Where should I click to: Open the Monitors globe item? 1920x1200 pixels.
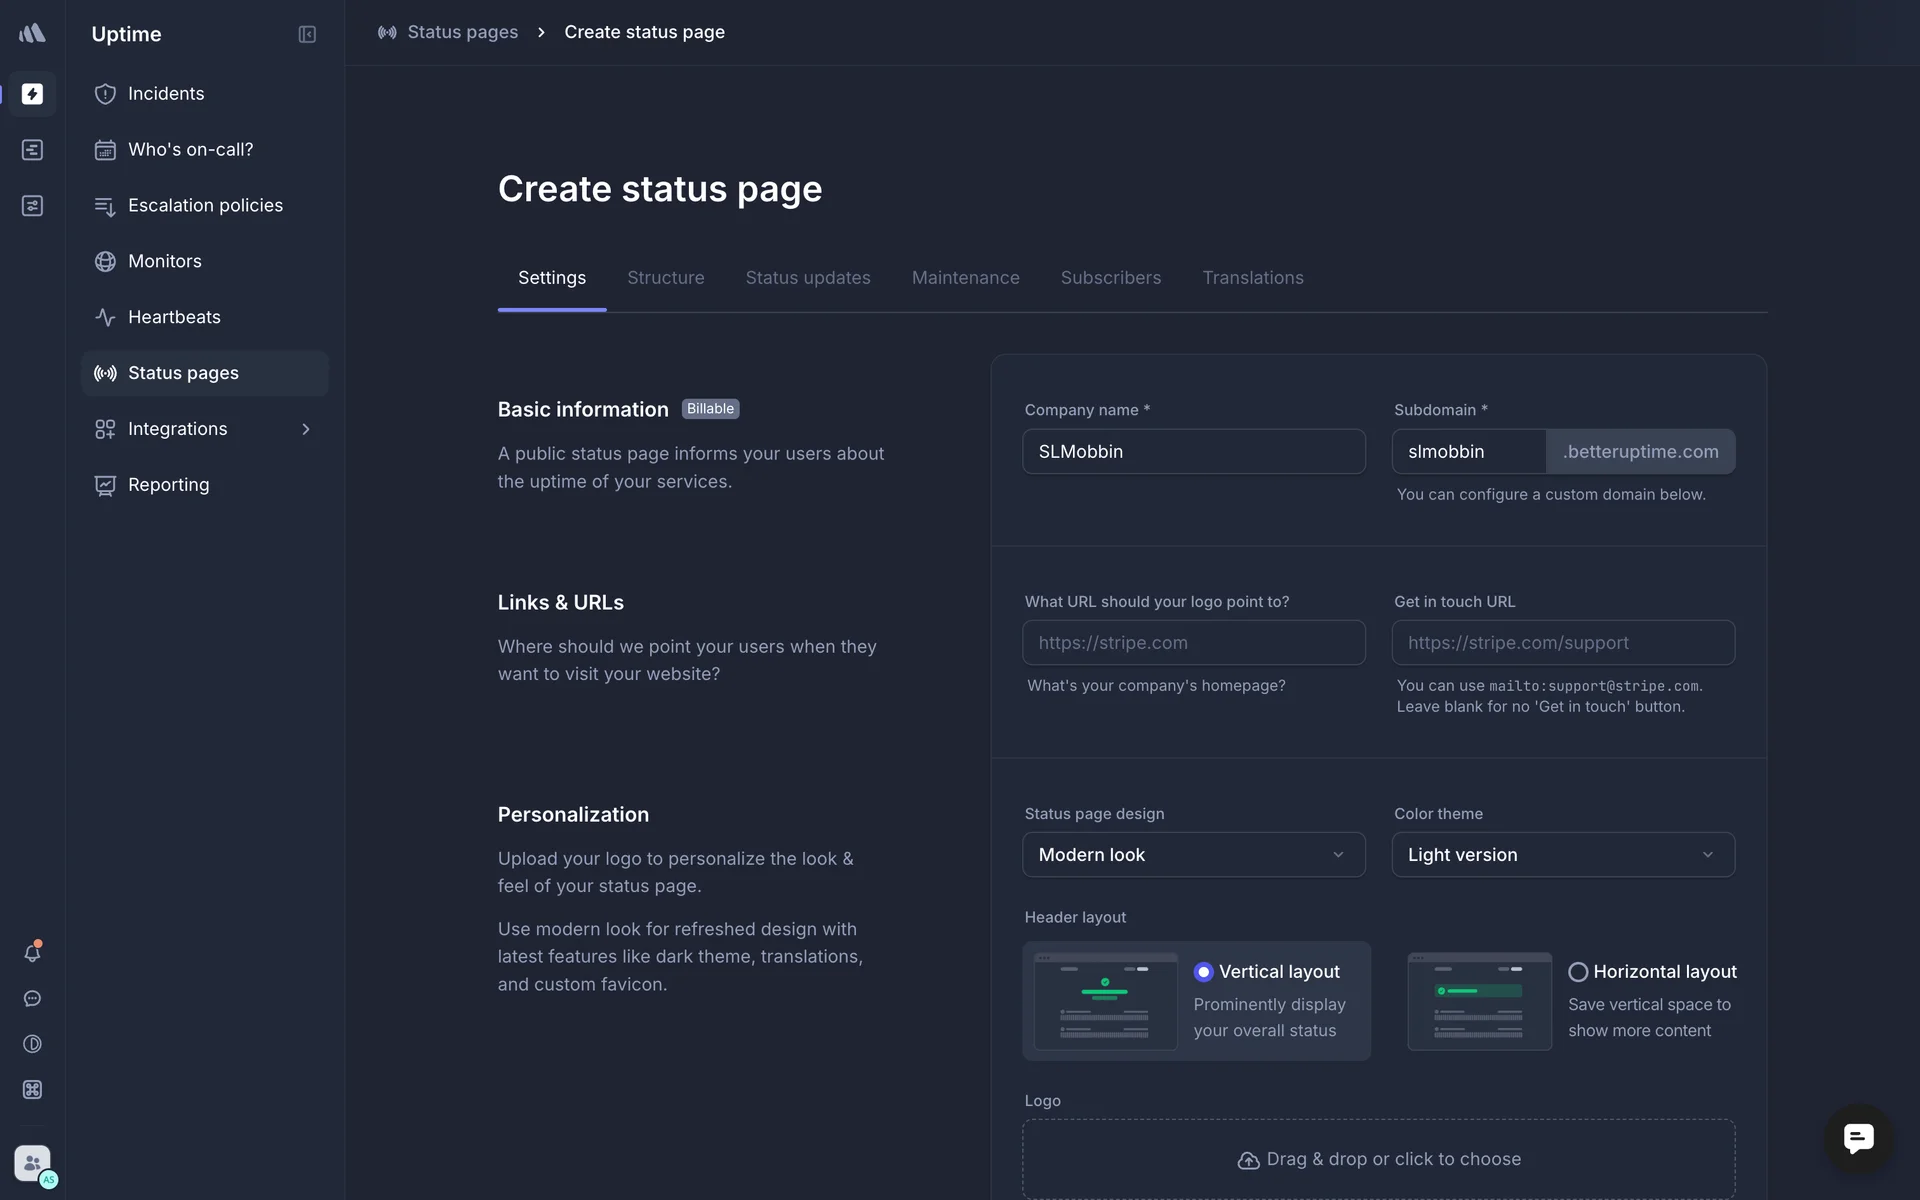[x=165, y=261]
